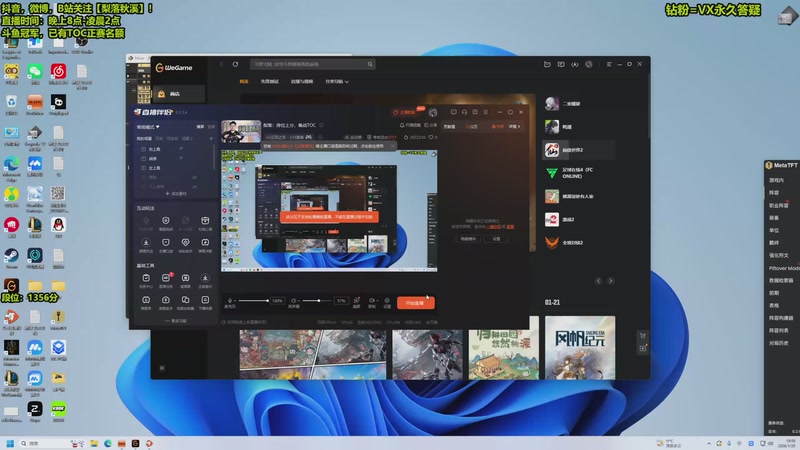The image size is (800, 450).
Task: Open the WeChat desktop icon
Action: pyautogui.click(x=35, y=72)
